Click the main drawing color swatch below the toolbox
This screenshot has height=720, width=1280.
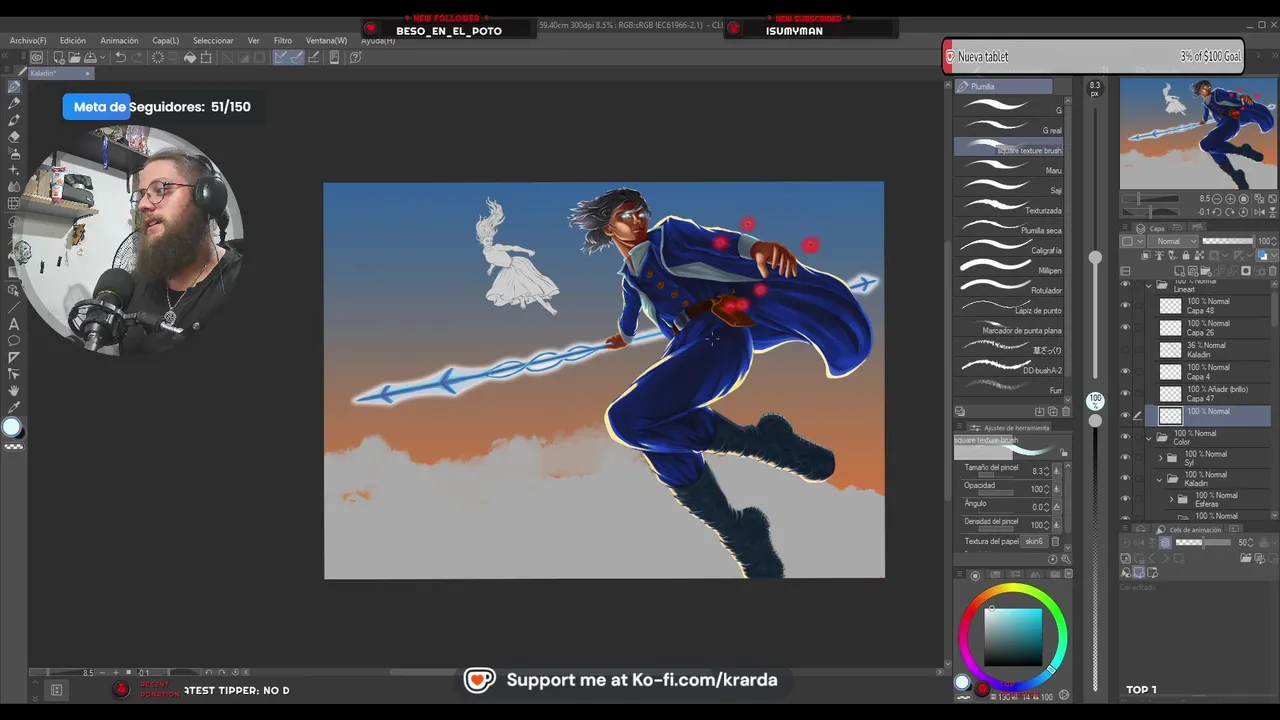pyautogui.click(x=12, y=428)
